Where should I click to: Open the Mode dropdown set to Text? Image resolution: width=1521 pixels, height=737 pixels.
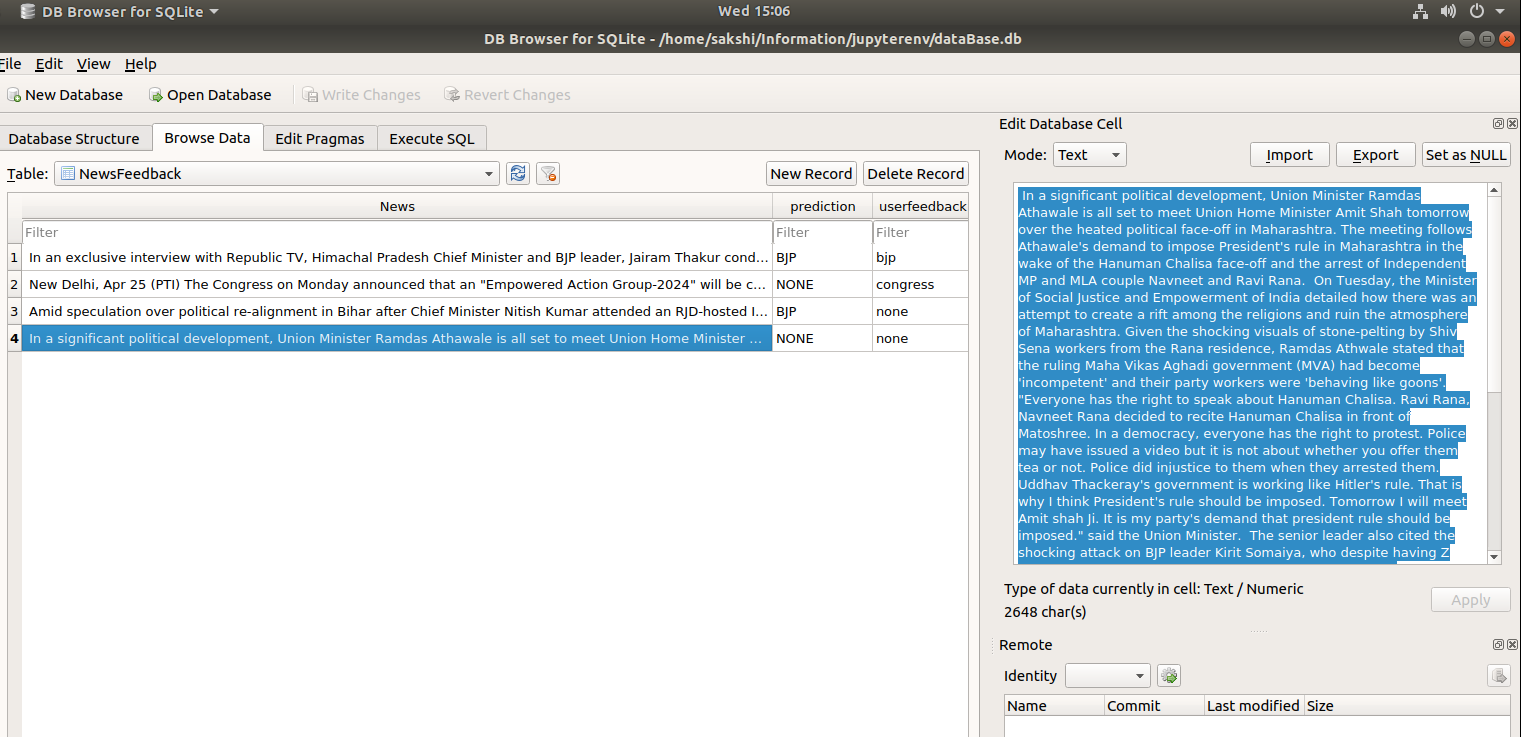[x=1089, y=154]
